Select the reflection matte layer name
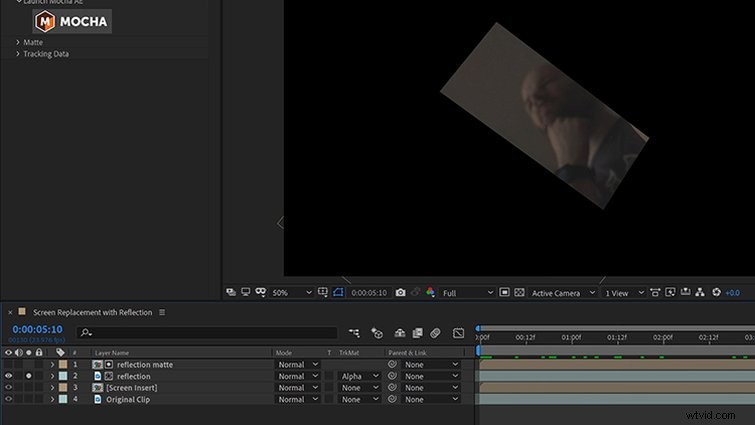Screen dimensions: 755x425 coord(144,365)
